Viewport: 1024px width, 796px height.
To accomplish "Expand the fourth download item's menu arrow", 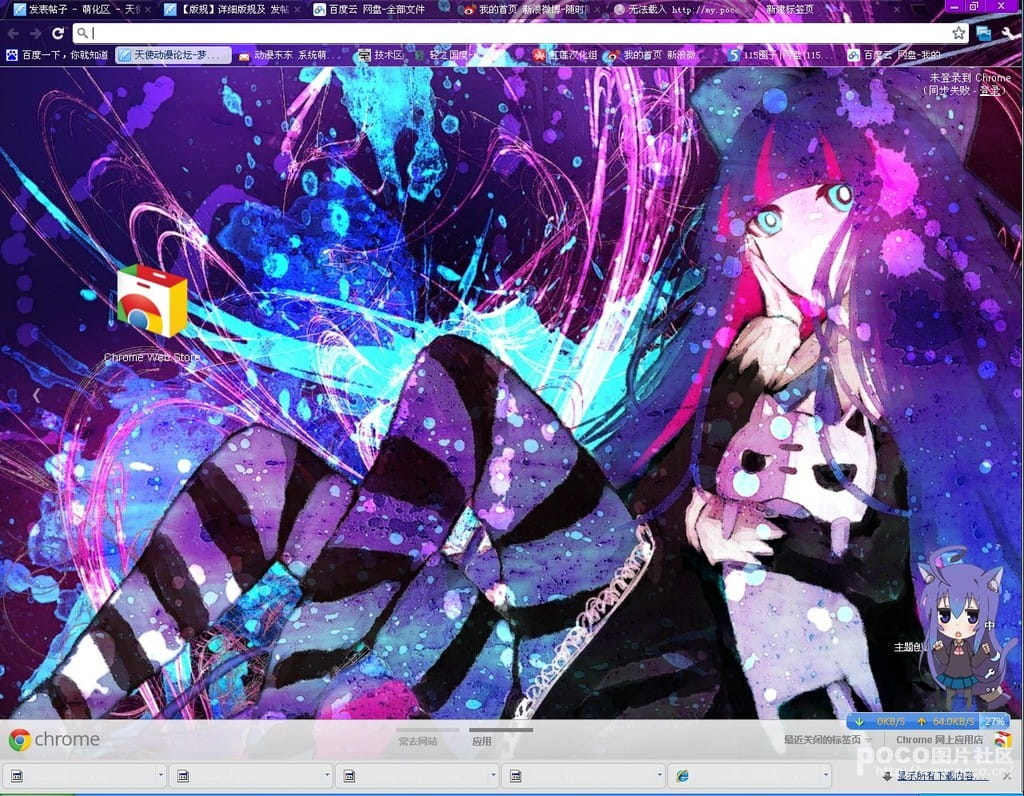I will point(660,776).
